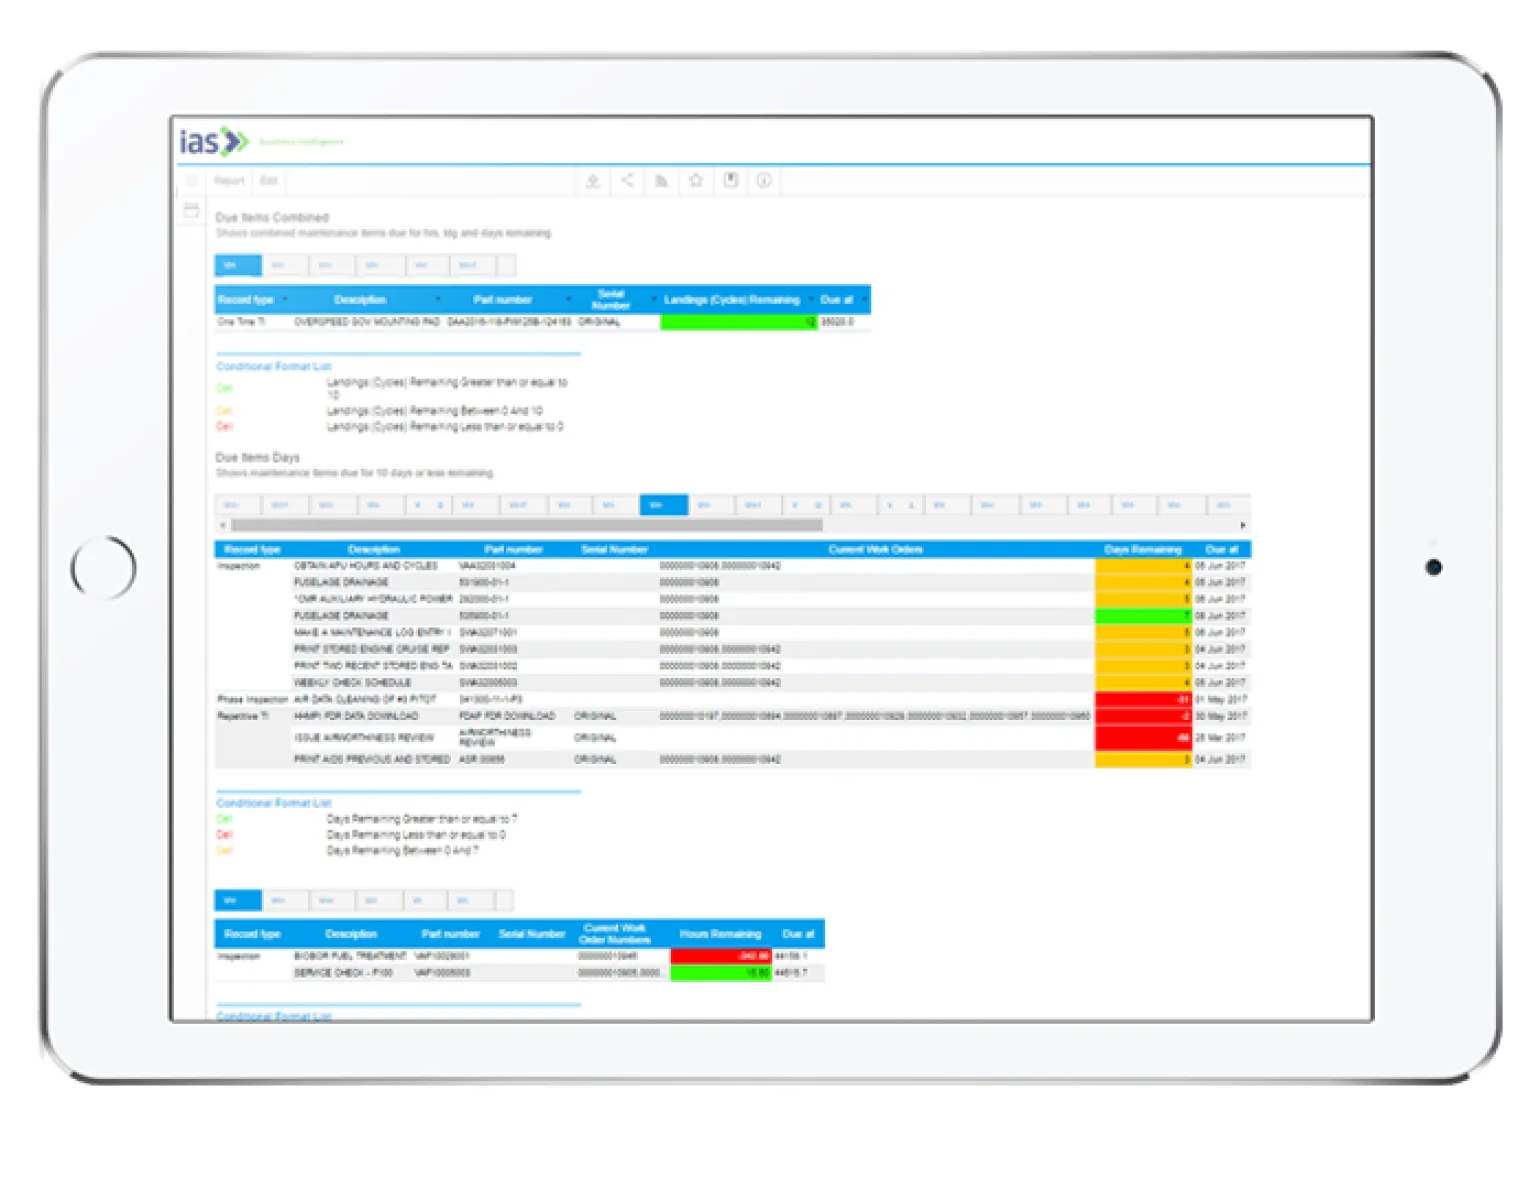Screen dimensions: 1540x1200
Task: Open the Report menu
Action: coord(229,181)
